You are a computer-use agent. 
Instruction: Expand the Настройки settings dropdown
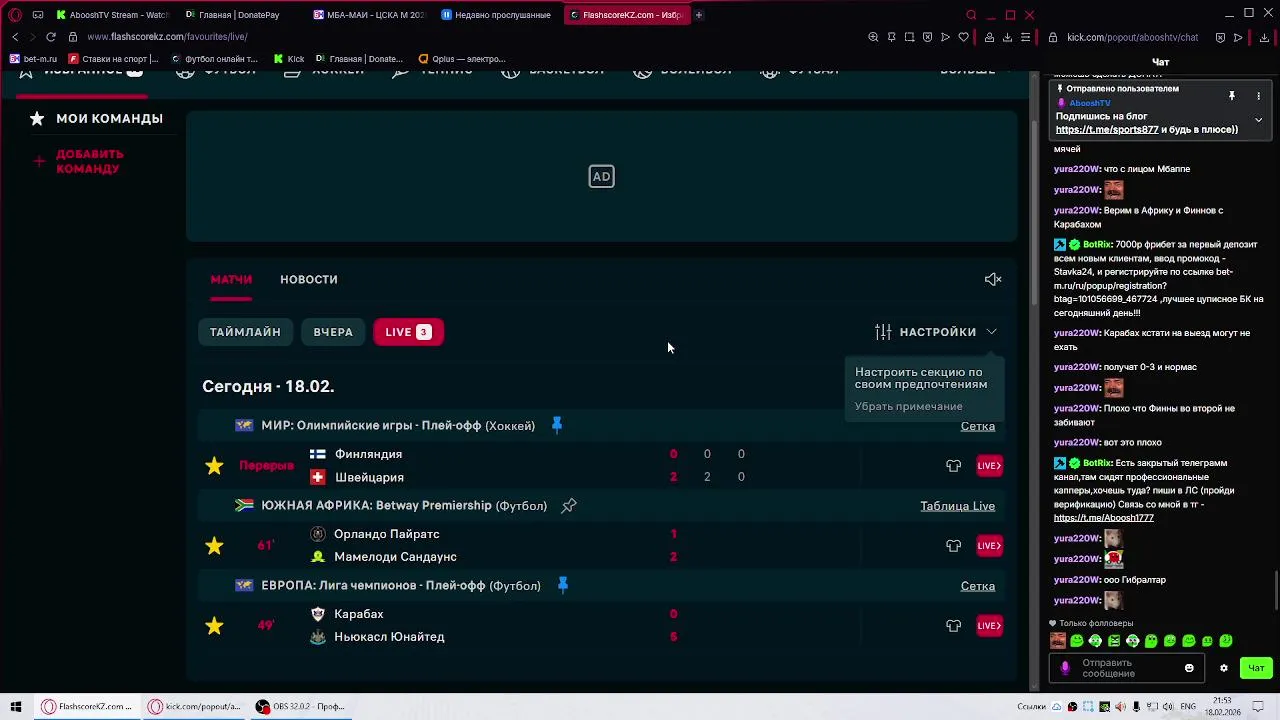[936, 332]
